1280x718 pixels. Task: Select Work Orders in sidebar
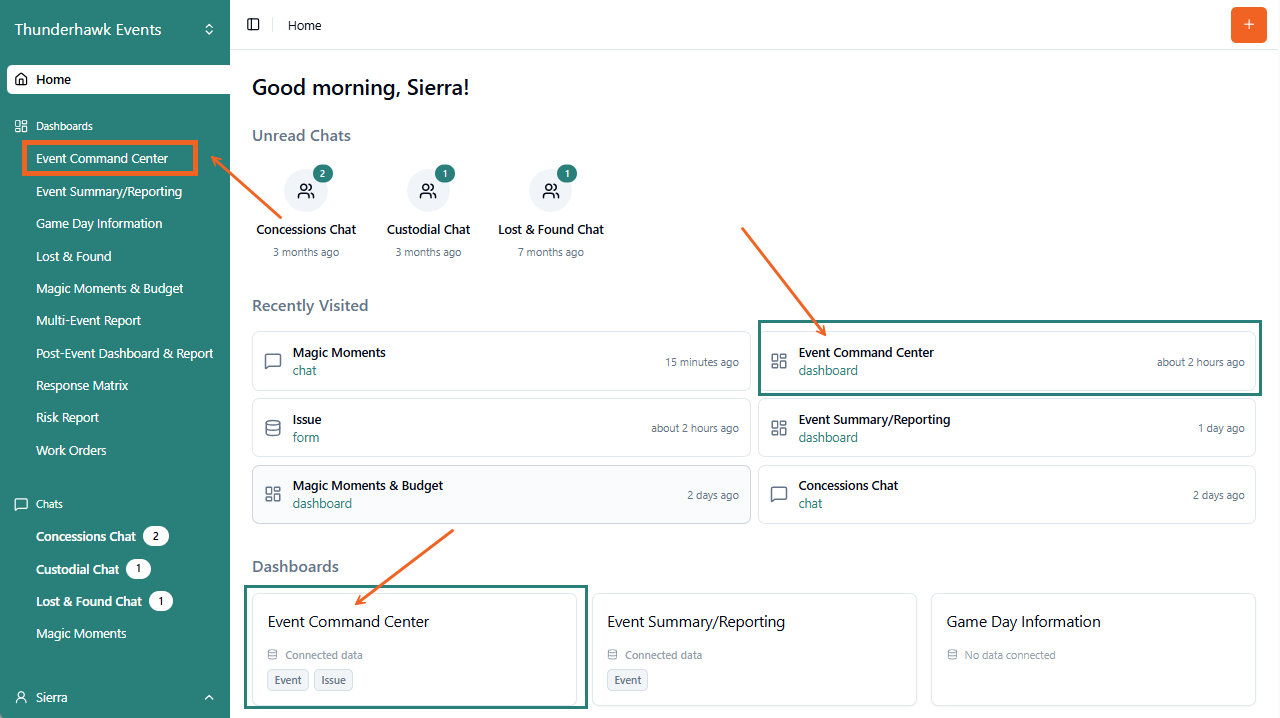71,450
